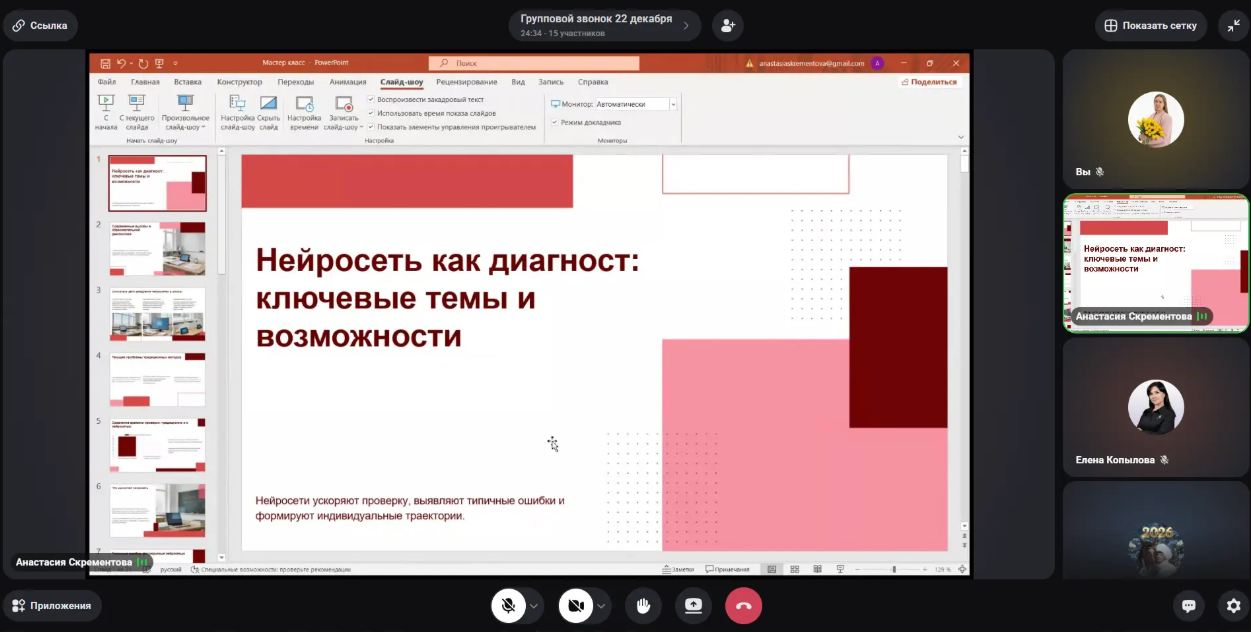Click the add participant icon
This screenshot has height=632, width=1251.
point(728,26)
